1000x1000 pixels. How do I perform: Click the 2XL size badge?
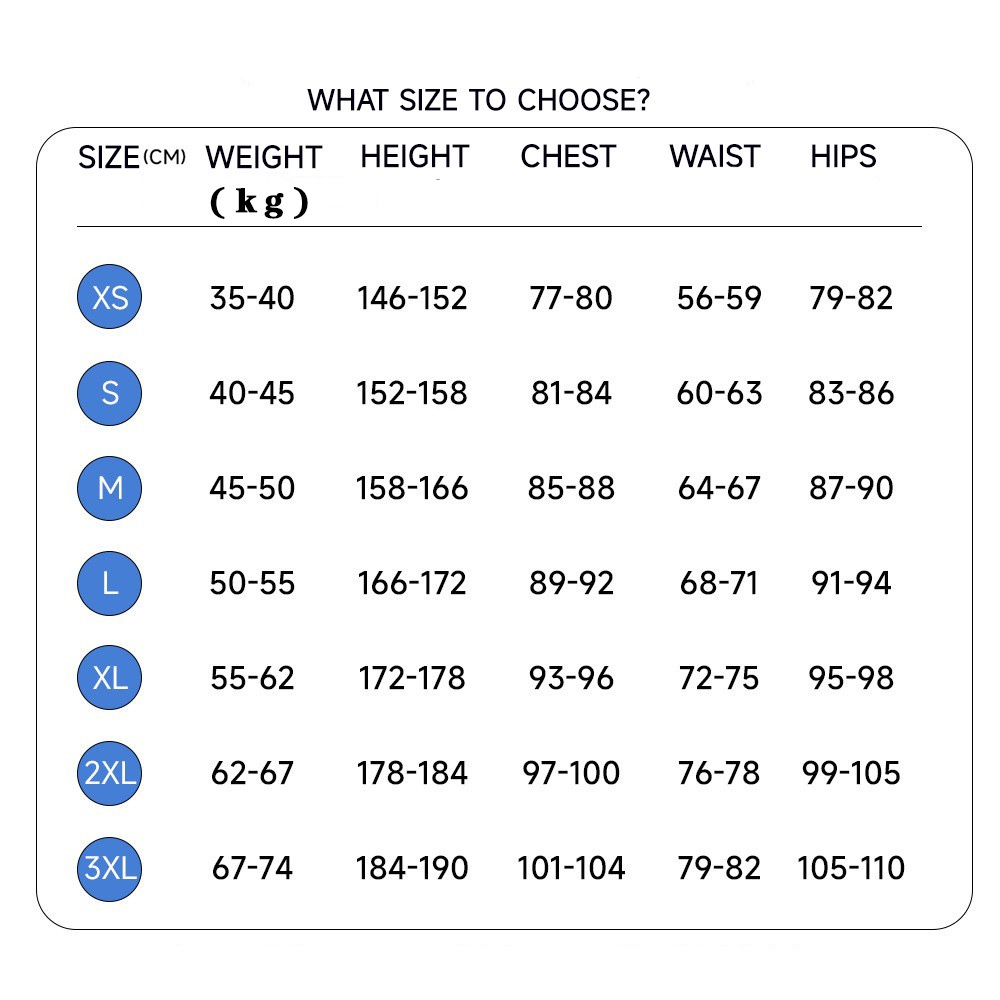[x=110, y=773]
